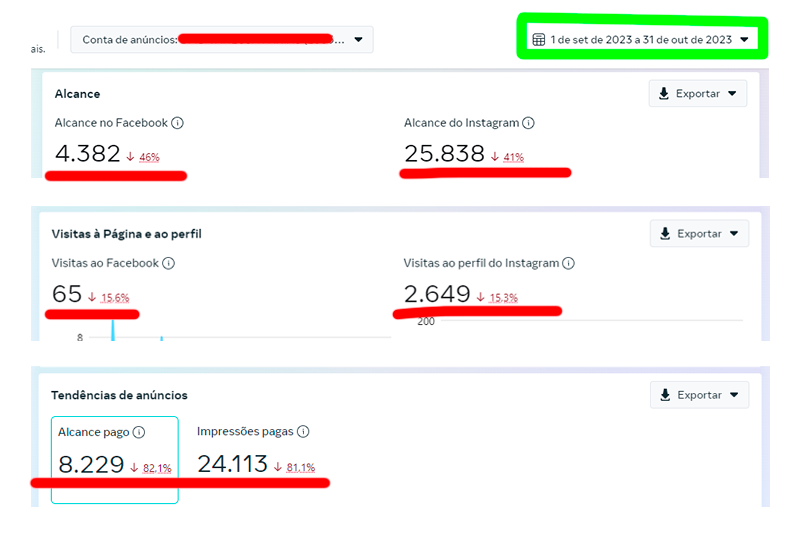
Task: Open the date range dropdown 1 de set 2023
Action: point(642,40)
